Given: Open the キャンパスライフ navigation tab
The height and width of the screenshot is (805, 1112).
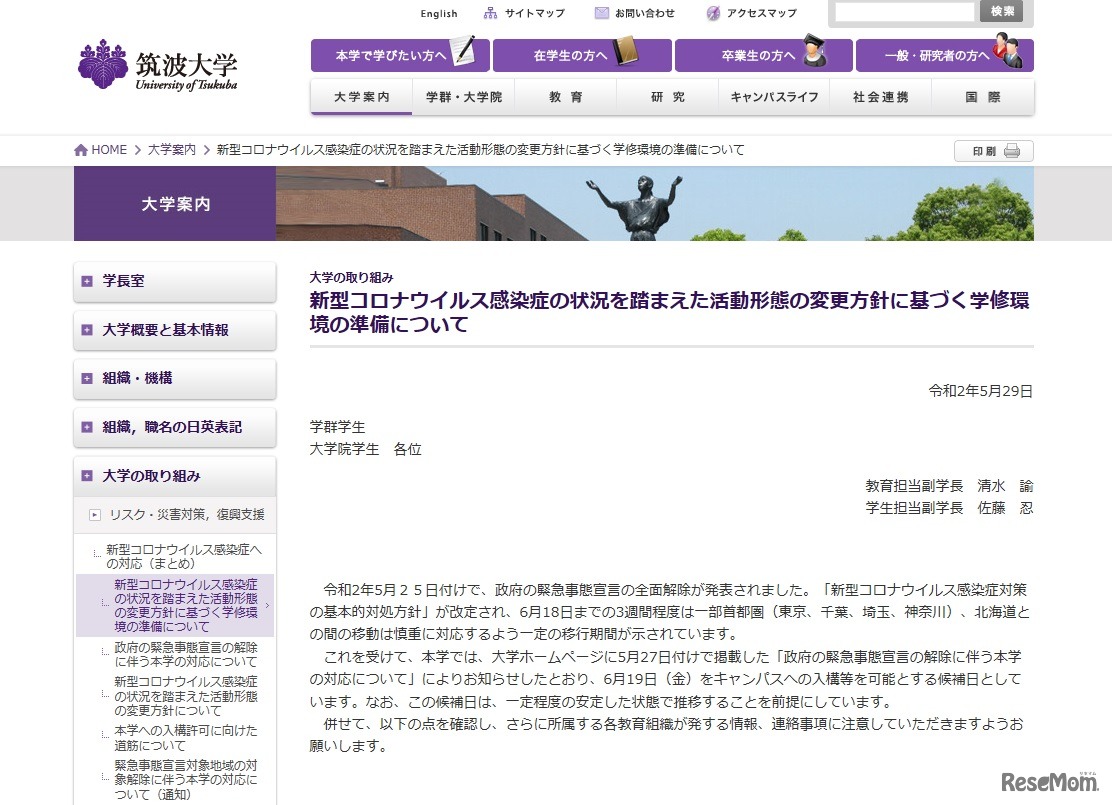Looking at the screenshot, I should tap(775, 97).
